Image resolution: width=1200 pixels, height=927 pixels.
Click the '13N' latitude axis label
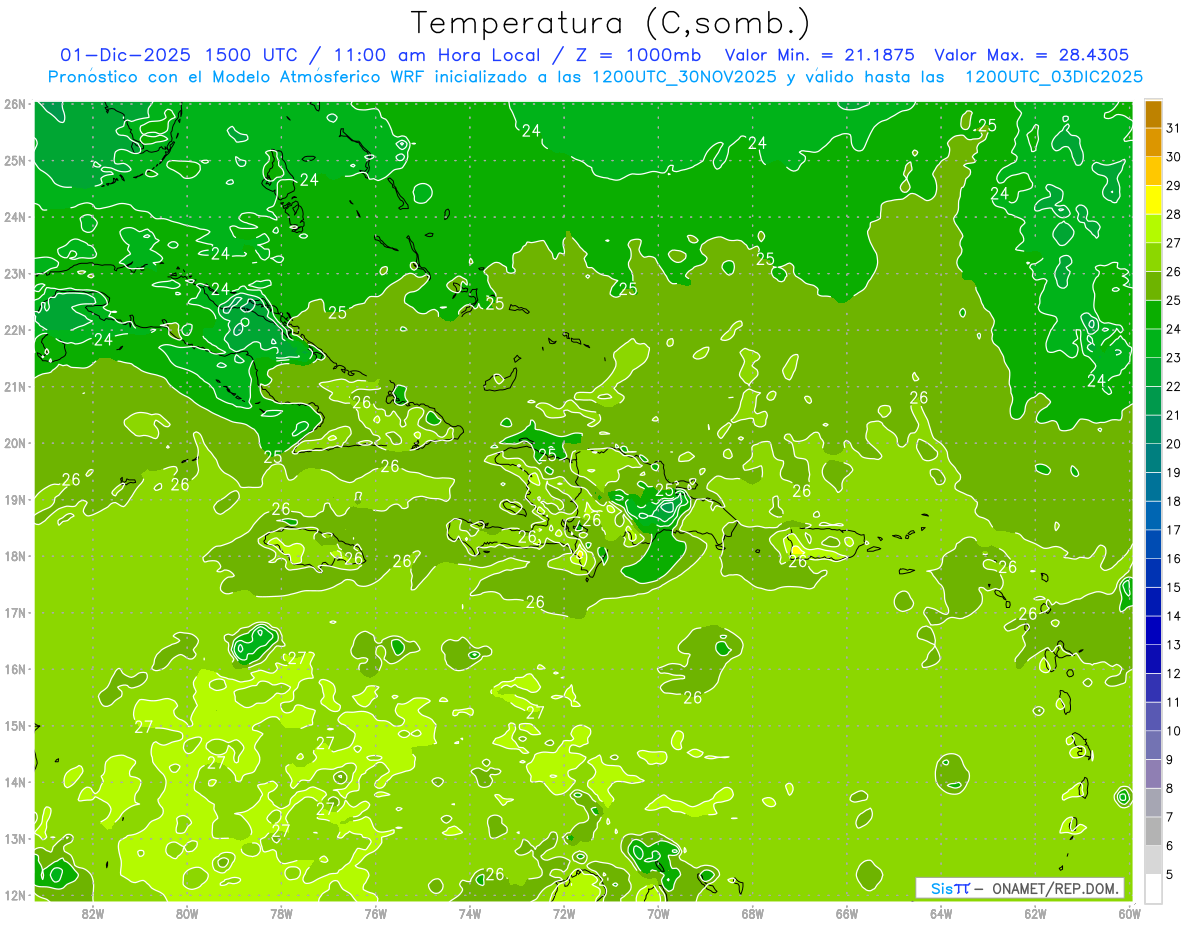click(15, 838)
